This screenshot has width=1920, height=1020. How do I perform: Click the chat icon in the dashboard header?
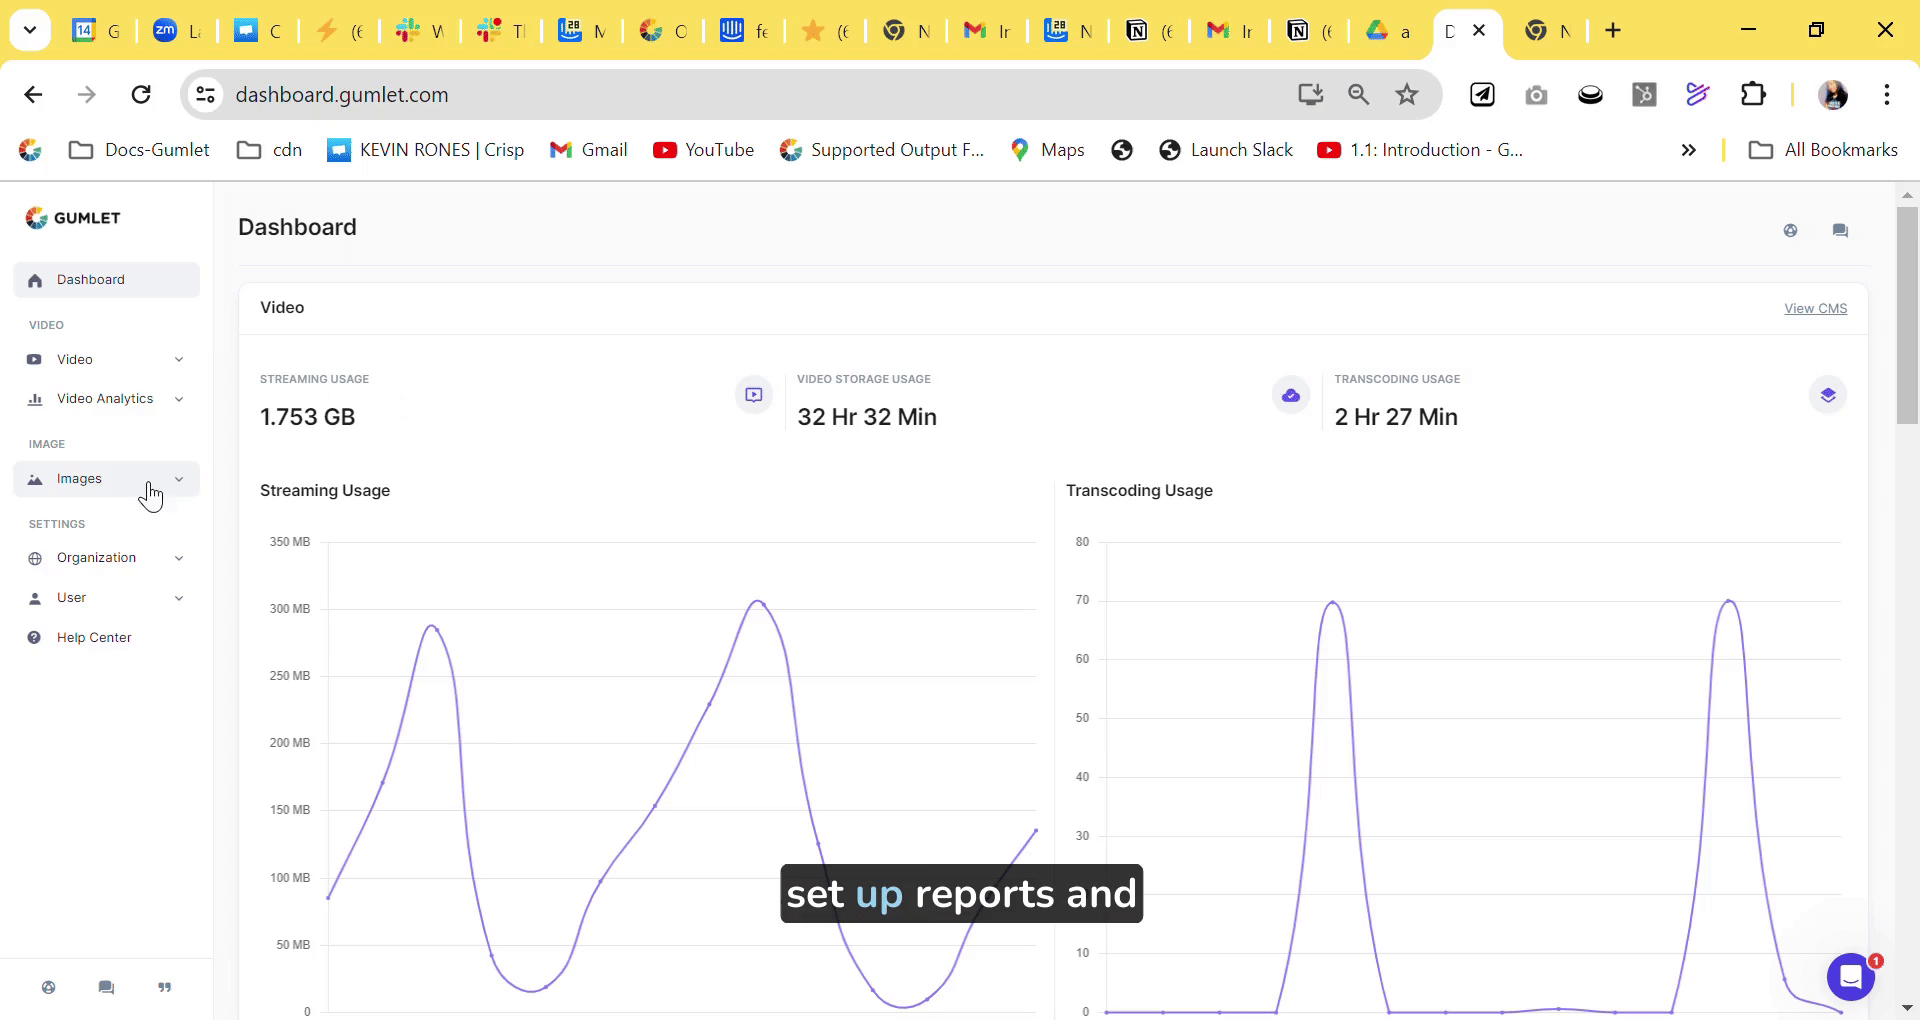tap(1840, 231)
